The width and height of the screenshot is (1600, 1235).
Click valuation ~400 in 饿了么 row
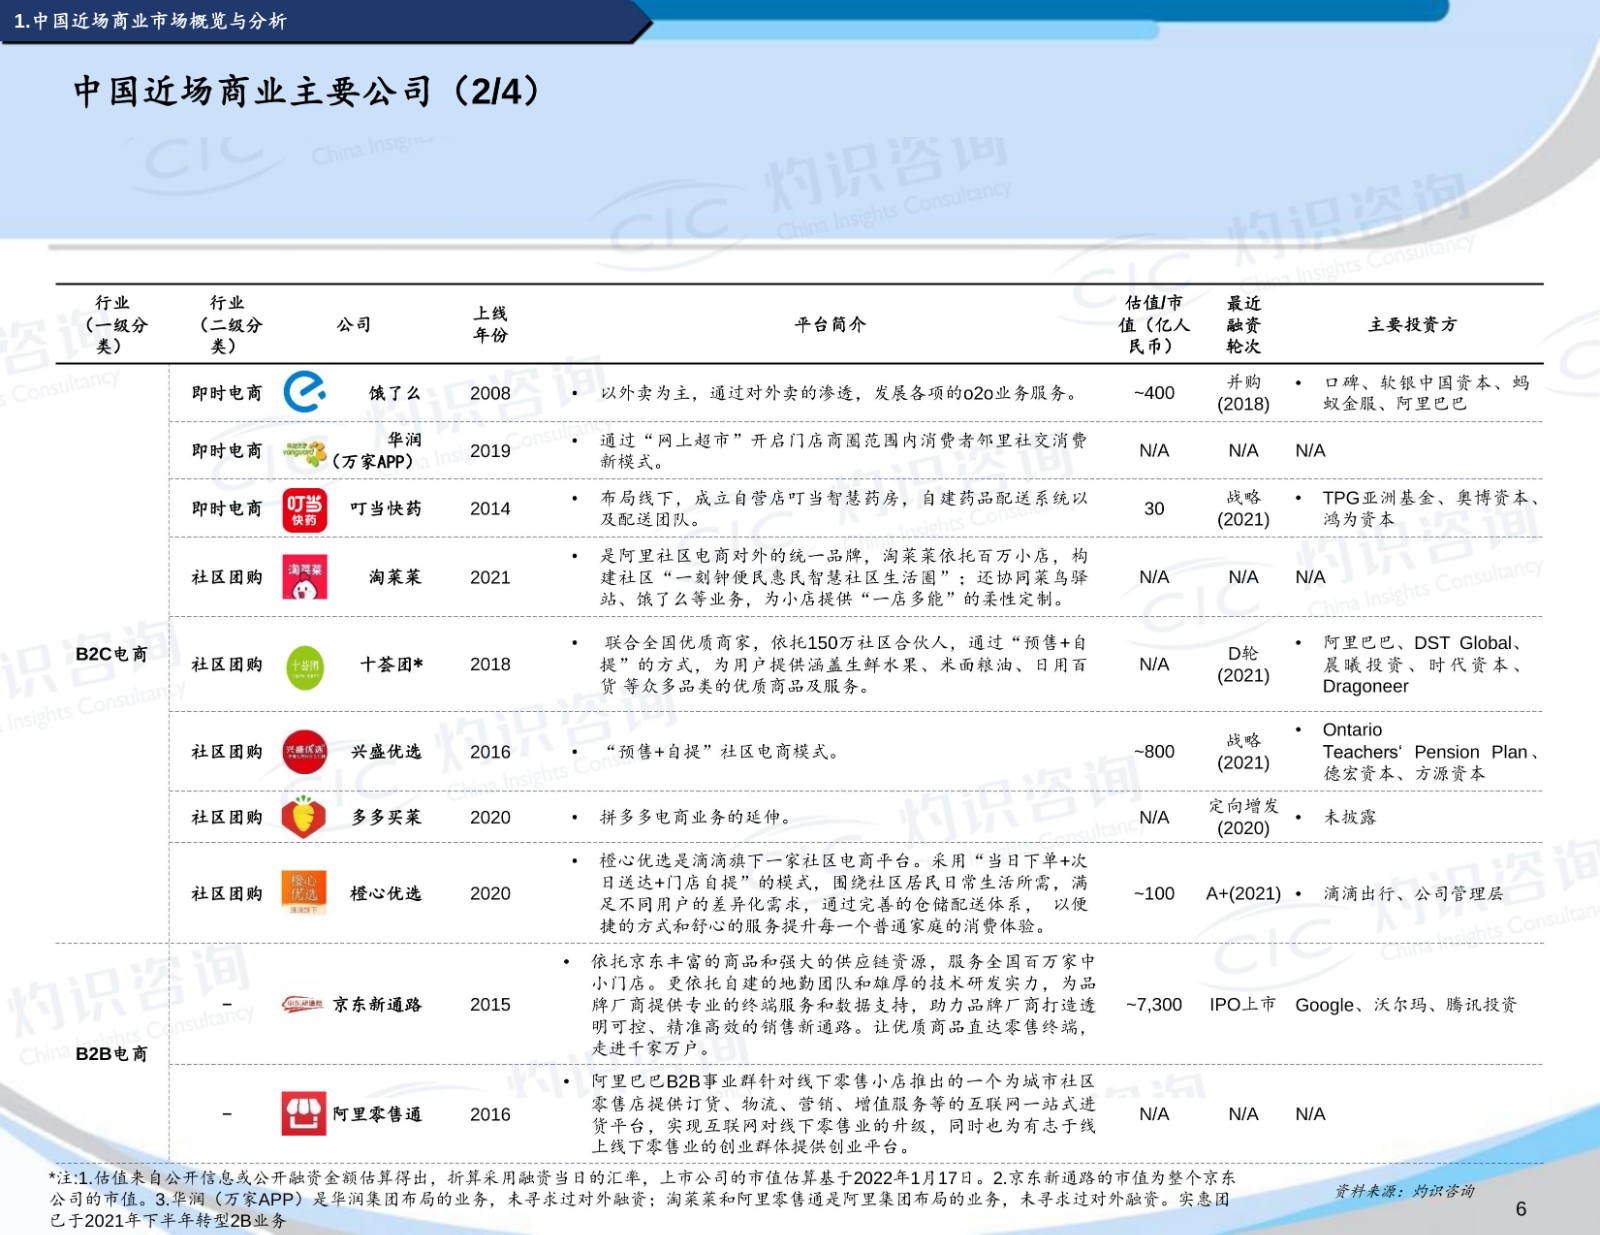coord(1154,393)
